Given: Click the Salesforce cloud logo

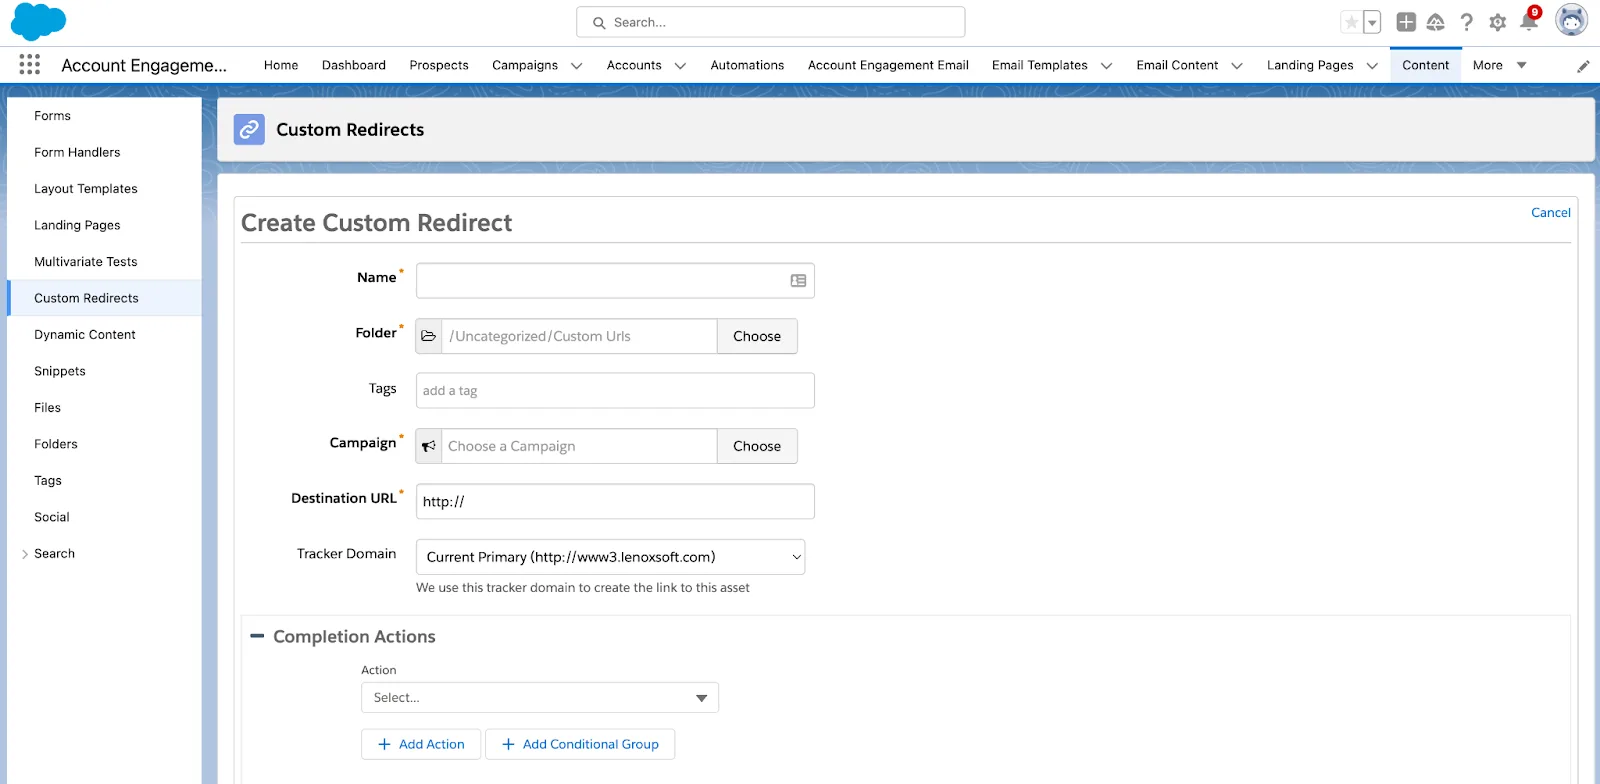Looking at the screenshot, I should (x=38, y=22).
